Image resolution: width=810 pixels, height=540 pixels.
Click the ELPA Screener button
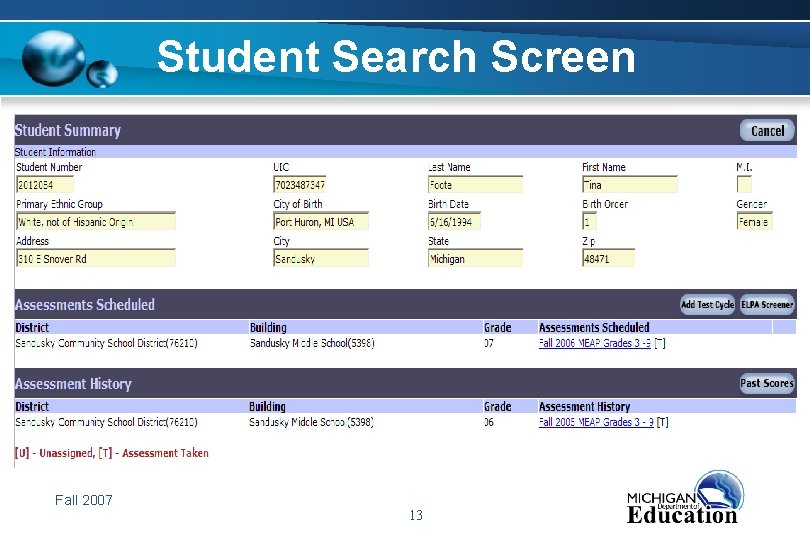(767, 304)
